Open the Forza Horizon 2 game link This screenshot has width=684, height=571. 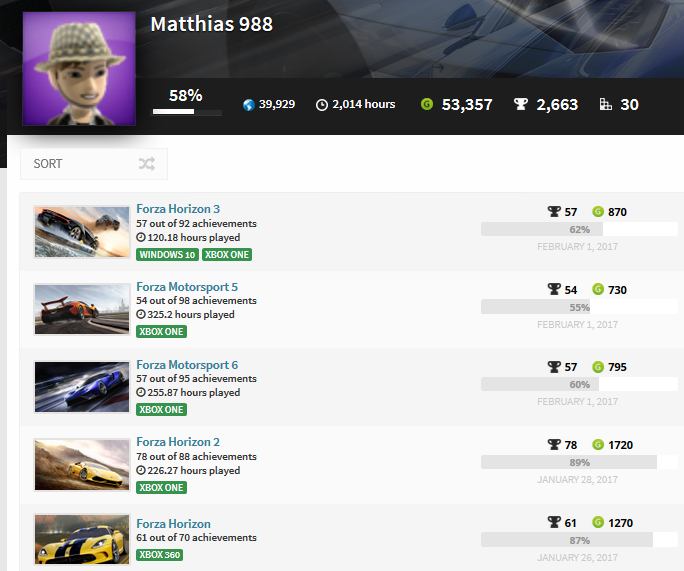pos(178,442)
